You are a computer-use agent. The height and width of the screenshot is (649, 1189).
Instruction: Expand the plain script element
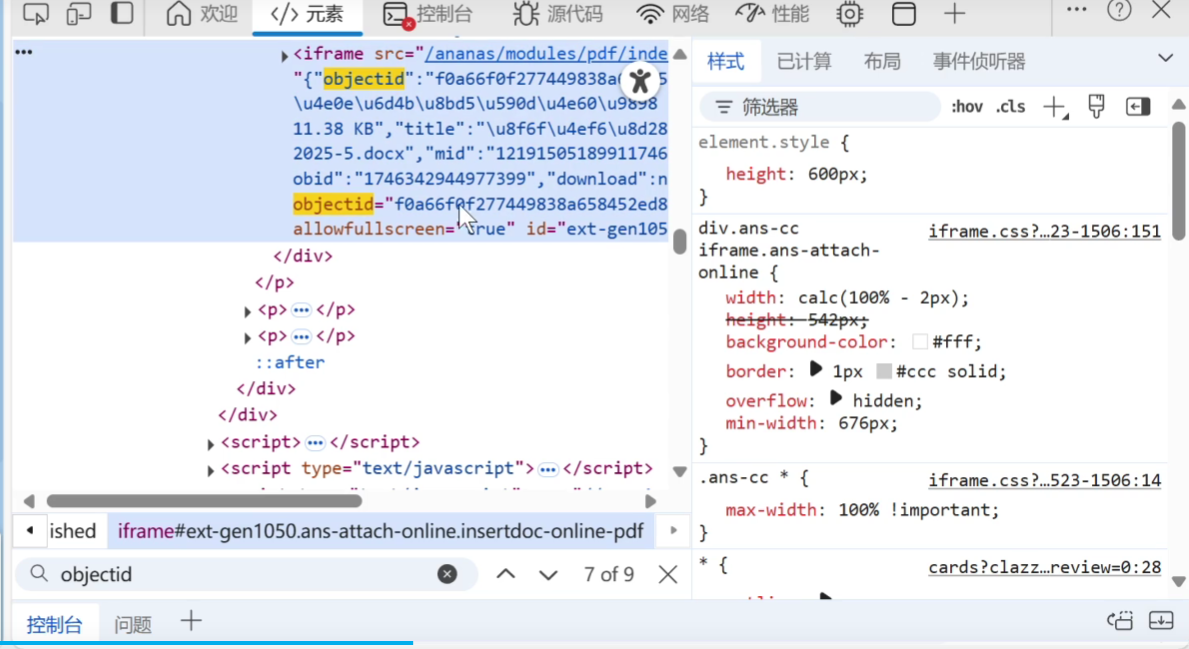click(211, 444)
